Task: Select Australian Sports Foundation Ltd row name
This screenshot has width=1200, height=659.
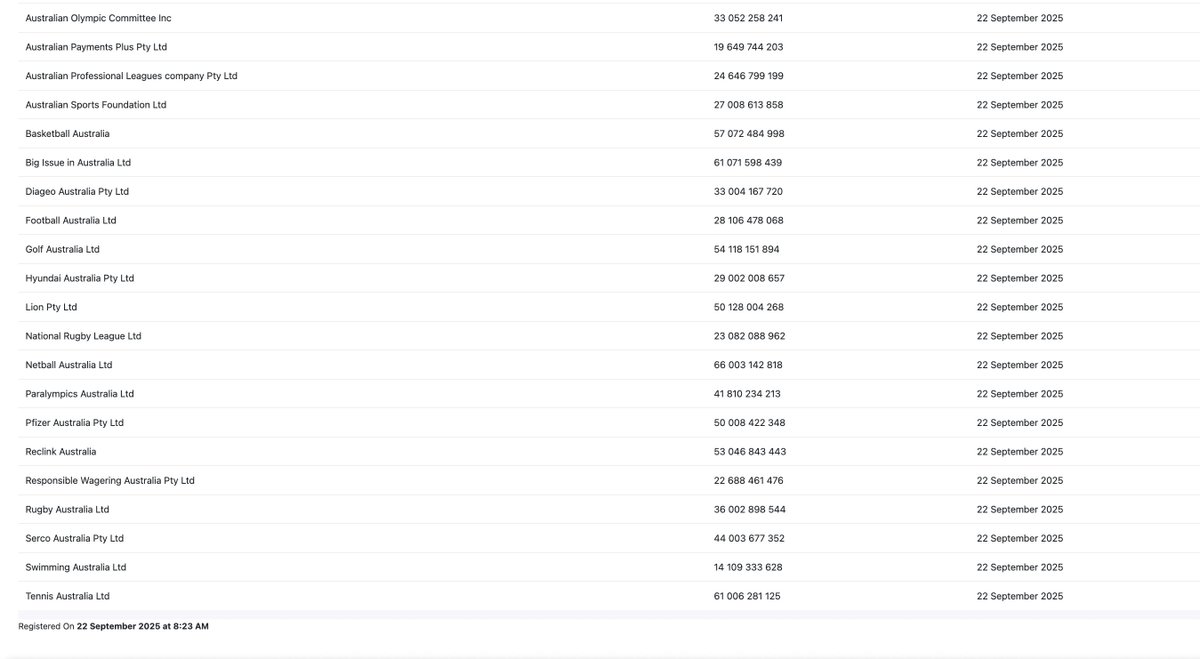Action: (x=96, y=105)
